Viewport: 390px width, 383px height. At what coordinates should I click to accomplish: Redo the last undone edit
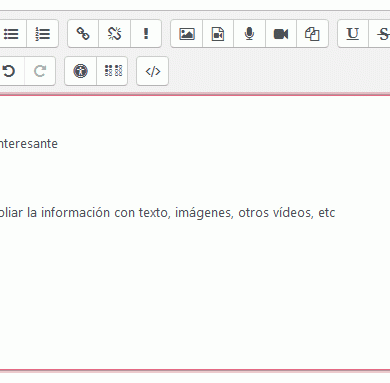[x=40, y=71]
